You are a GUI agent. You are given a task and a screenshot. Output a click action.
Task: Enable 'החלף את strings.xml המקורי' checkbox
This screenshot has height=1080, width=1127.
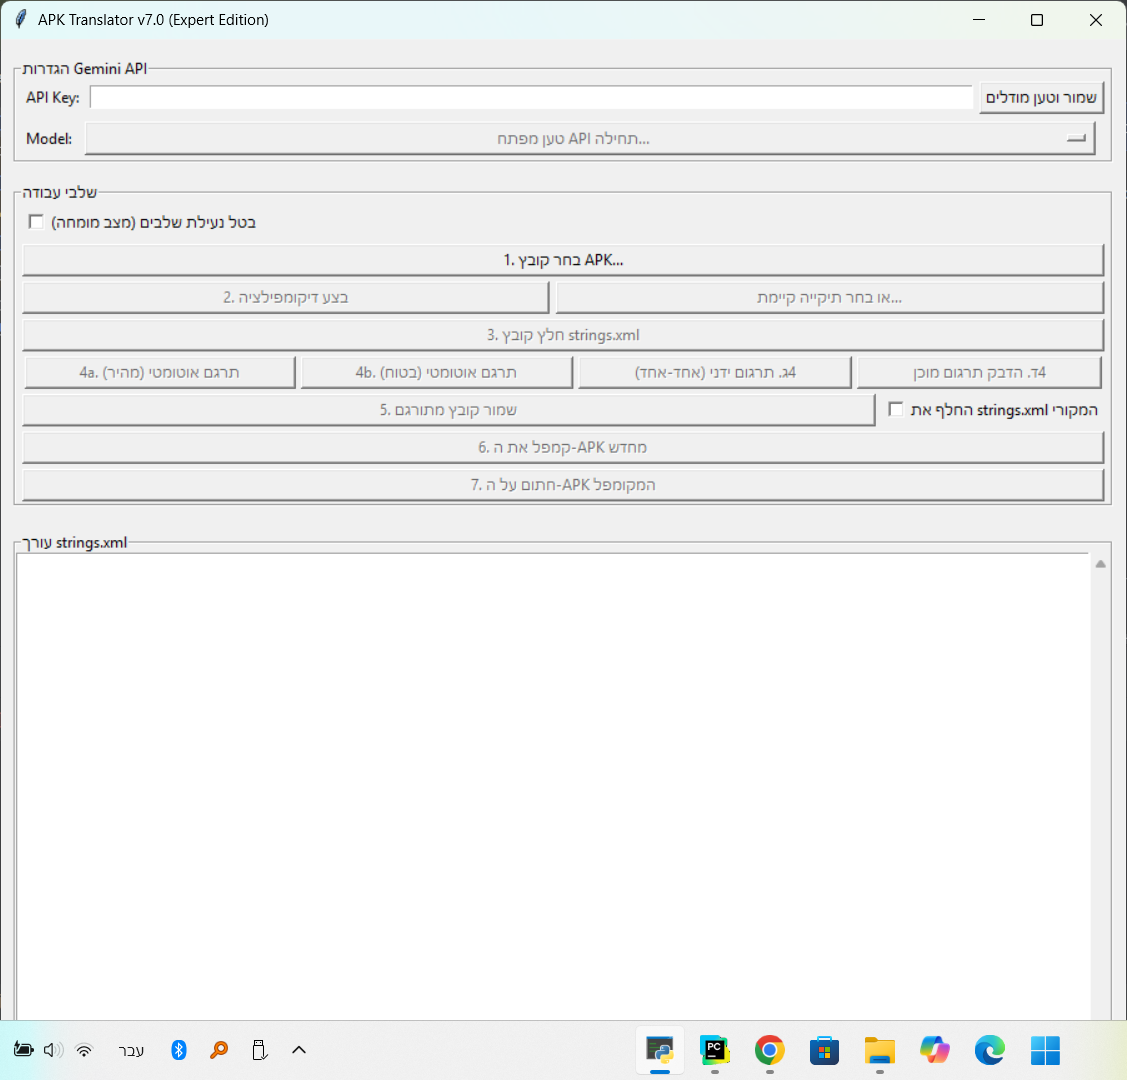[x=896, y=410]
